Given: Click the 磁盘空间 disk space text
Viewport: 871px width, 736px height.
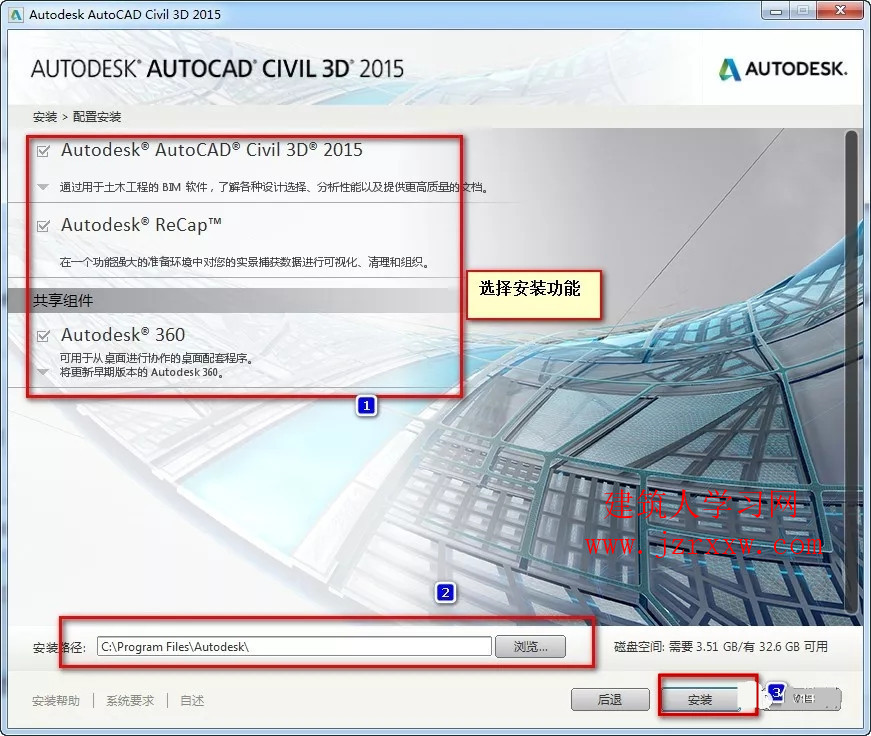Looking at the screenshot, I should point(720,647).
